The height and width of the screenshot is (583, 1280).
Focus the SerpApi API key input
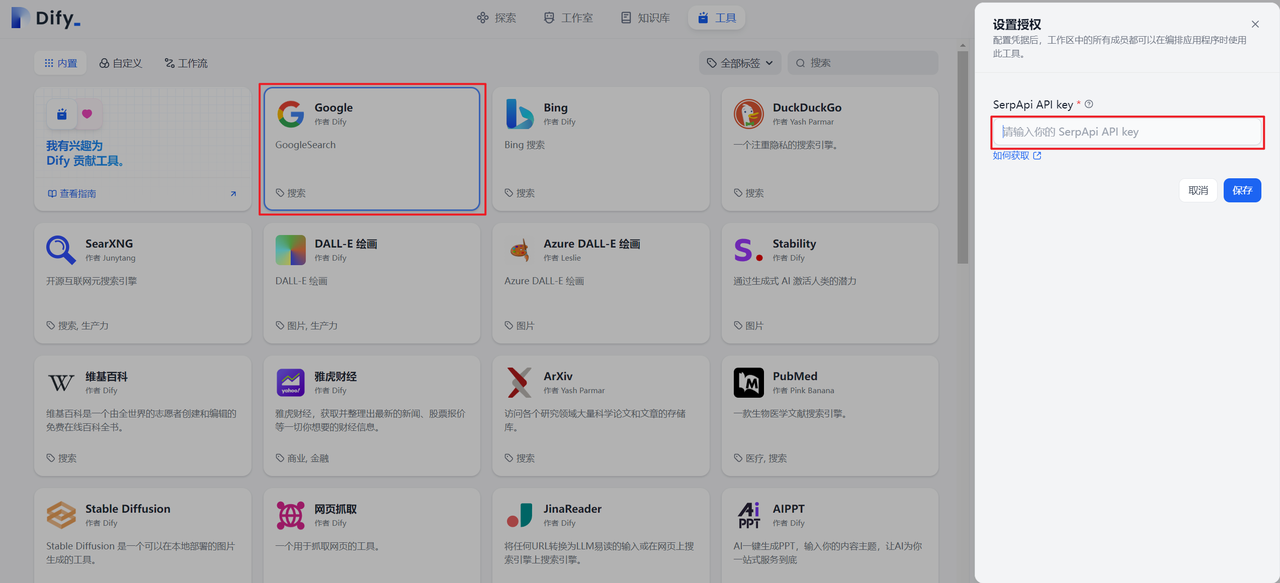click(1128, 132)
